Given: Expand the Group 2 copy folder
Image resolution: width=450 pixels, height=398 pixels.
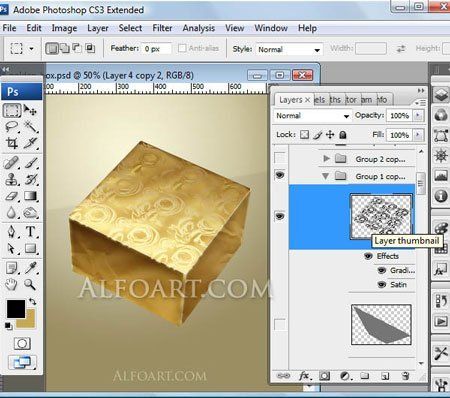Looking at the screenshot, I should [x=326, y=159].
